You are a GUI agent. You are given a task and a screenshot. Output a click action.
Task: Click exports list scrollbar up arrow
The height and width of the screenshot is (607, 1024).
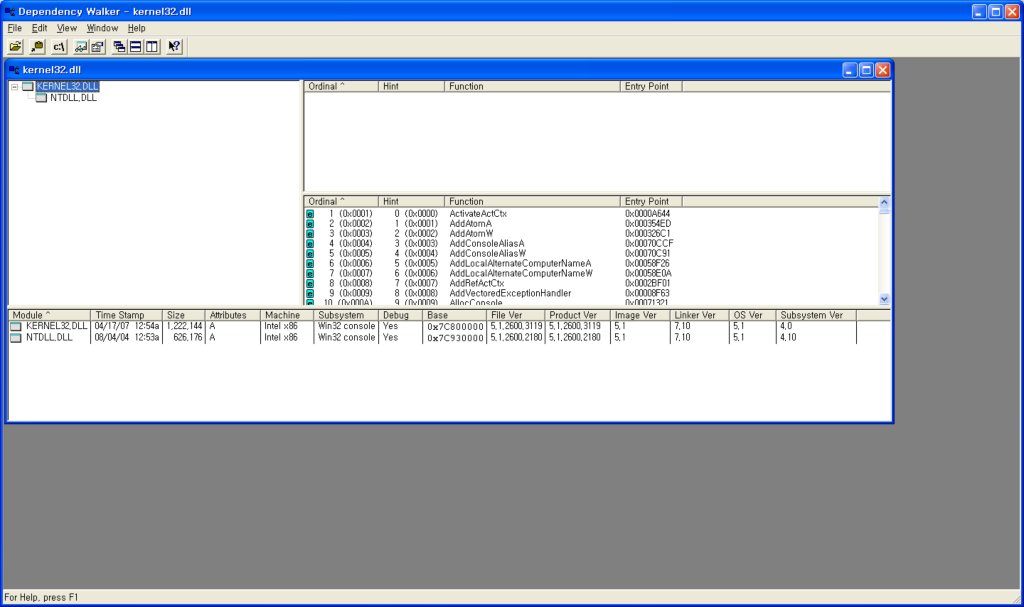click(884, 202)
